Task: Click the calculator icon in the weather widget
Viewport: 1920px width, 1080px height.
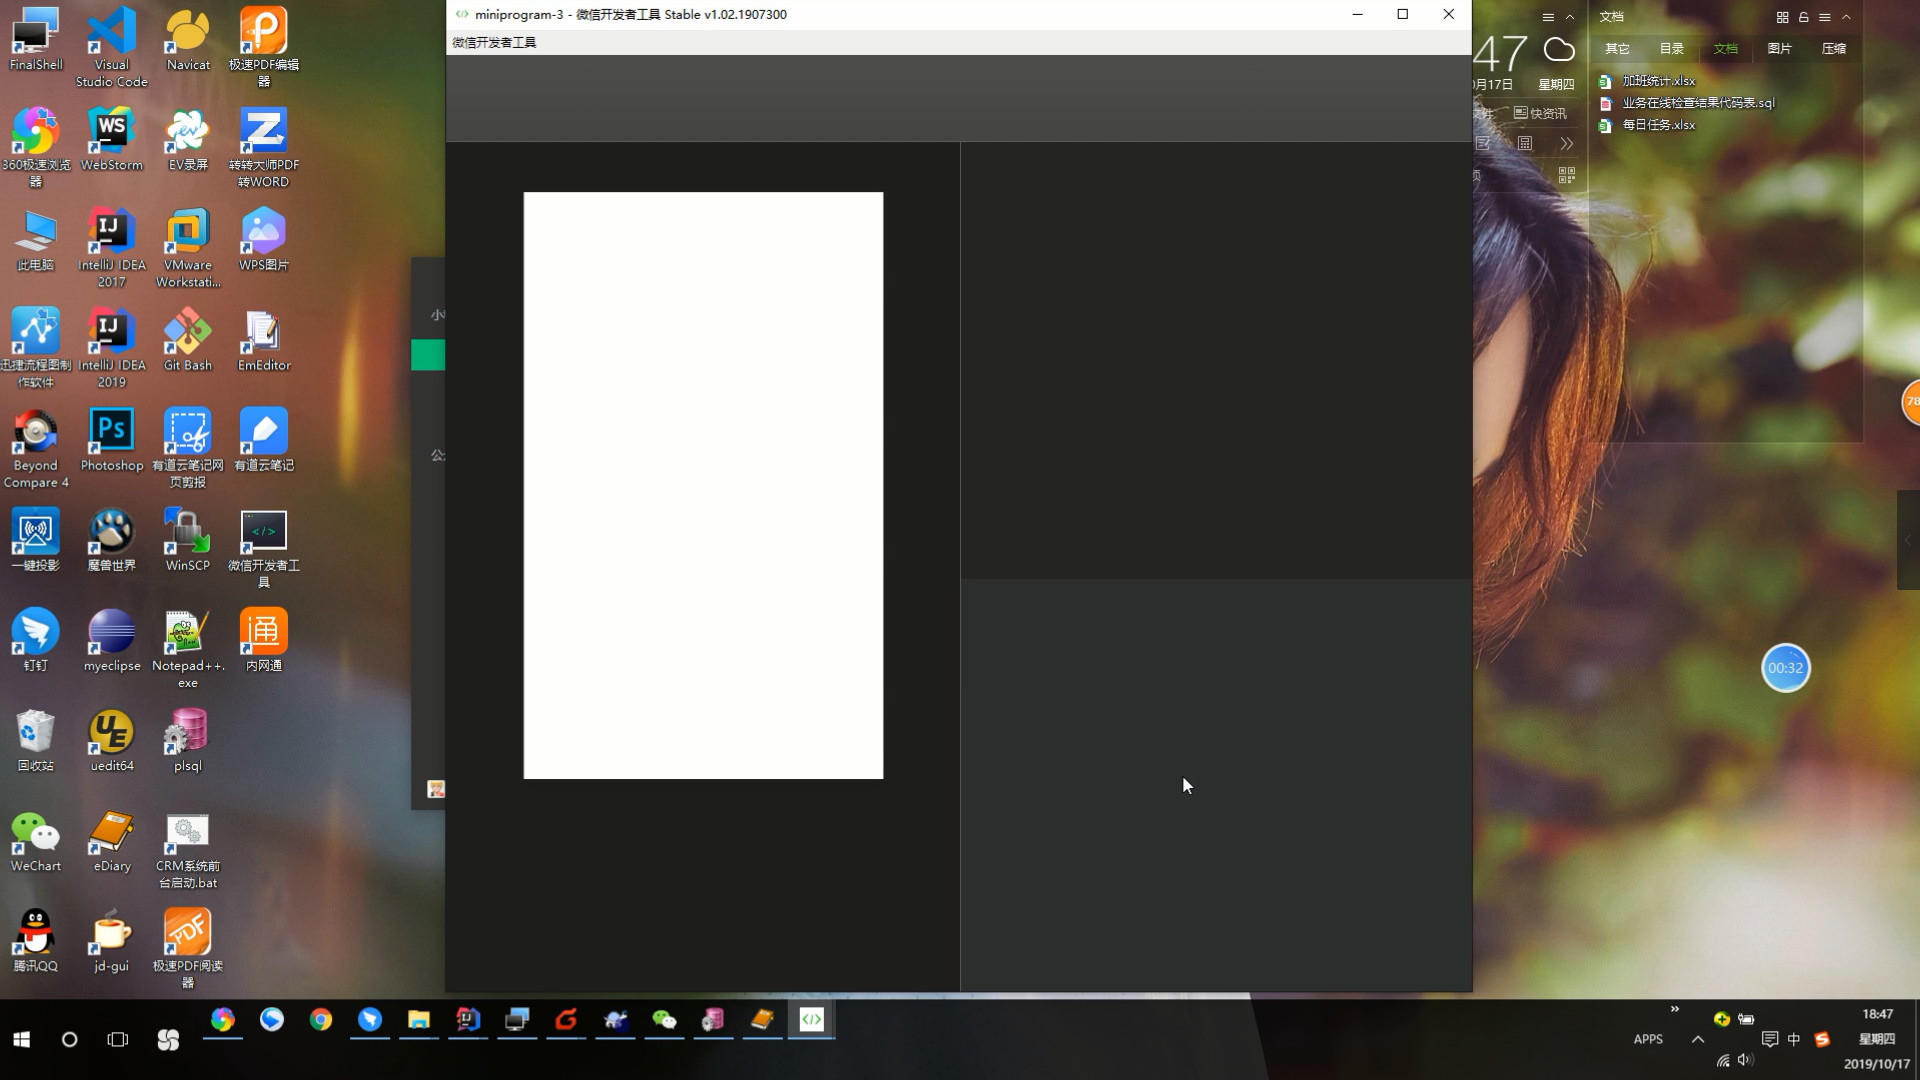Action: point(1524,143)
